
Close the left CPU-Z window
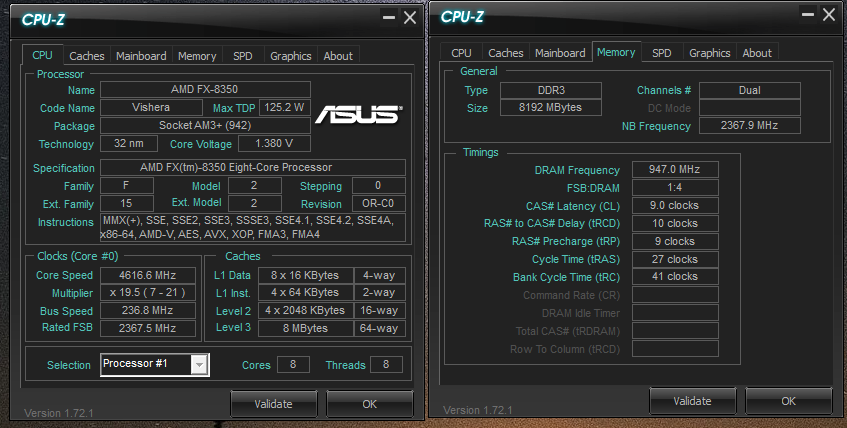(410, 18)
